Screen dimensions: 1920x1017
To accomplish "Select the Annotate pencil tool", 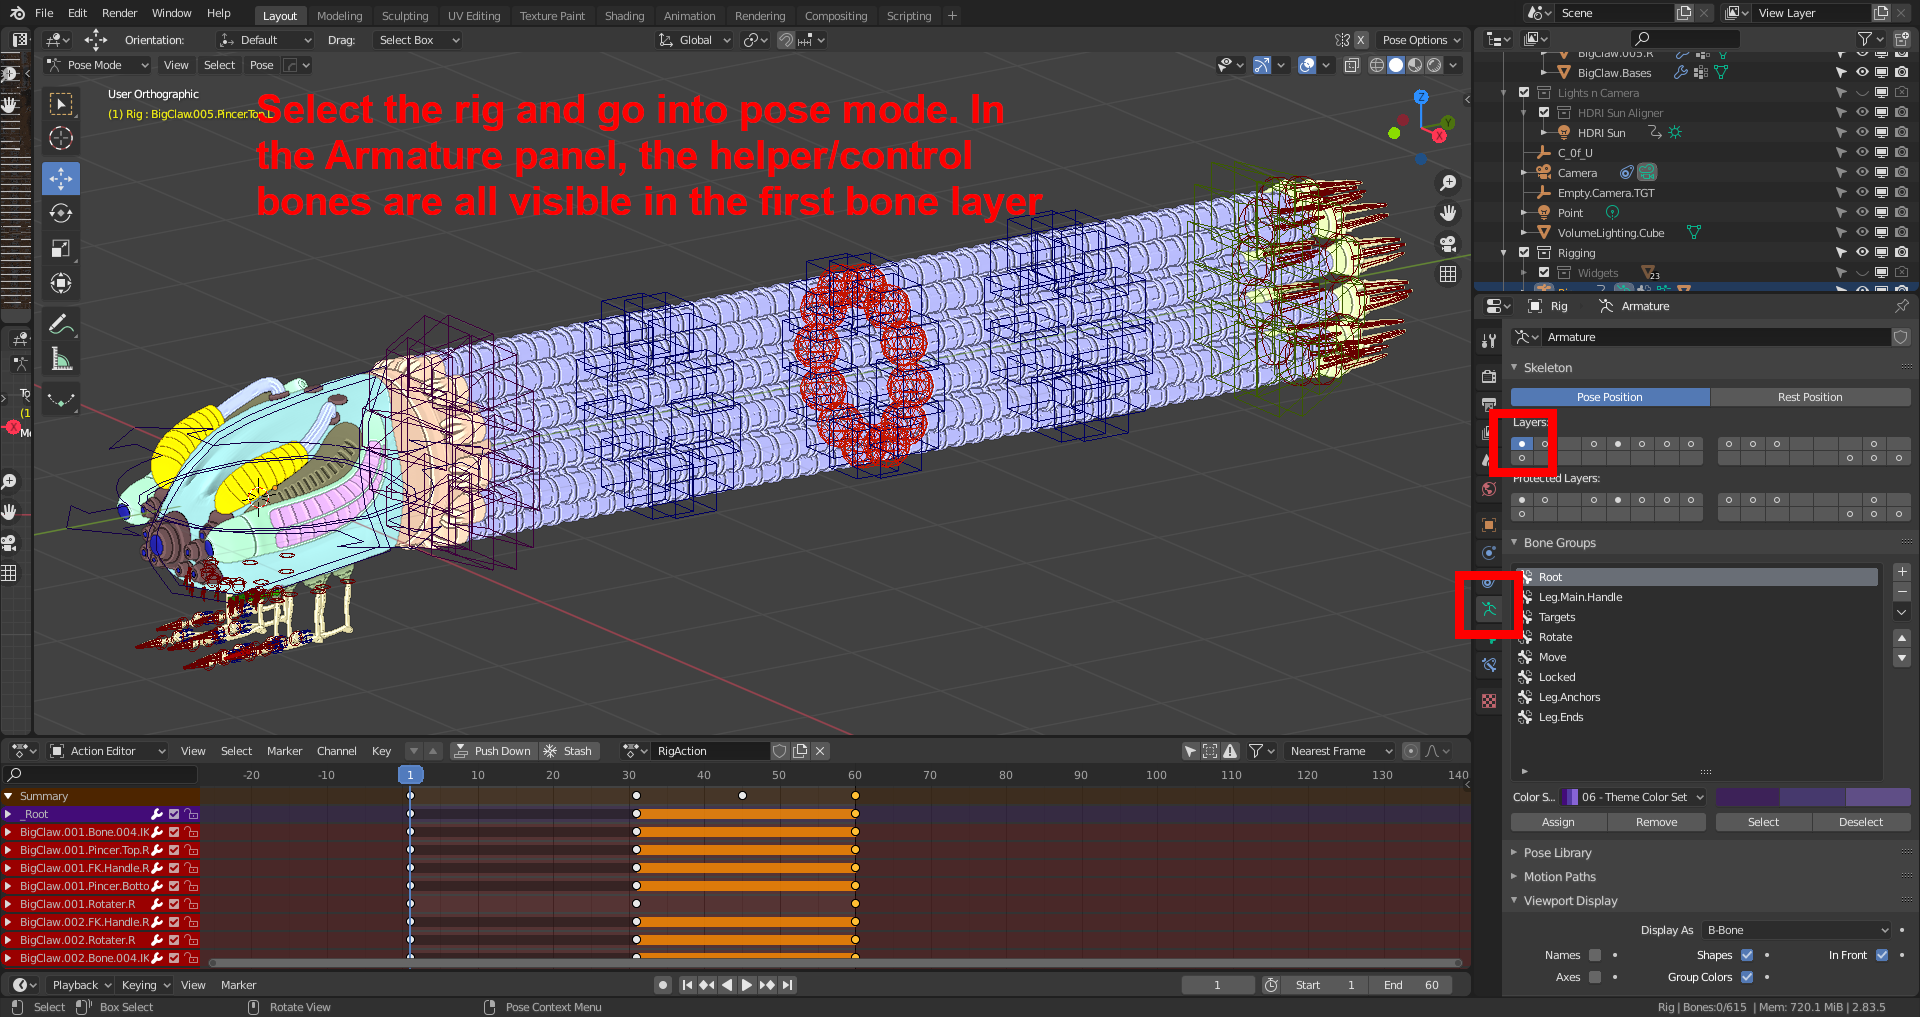I will (x=61, y=325).
